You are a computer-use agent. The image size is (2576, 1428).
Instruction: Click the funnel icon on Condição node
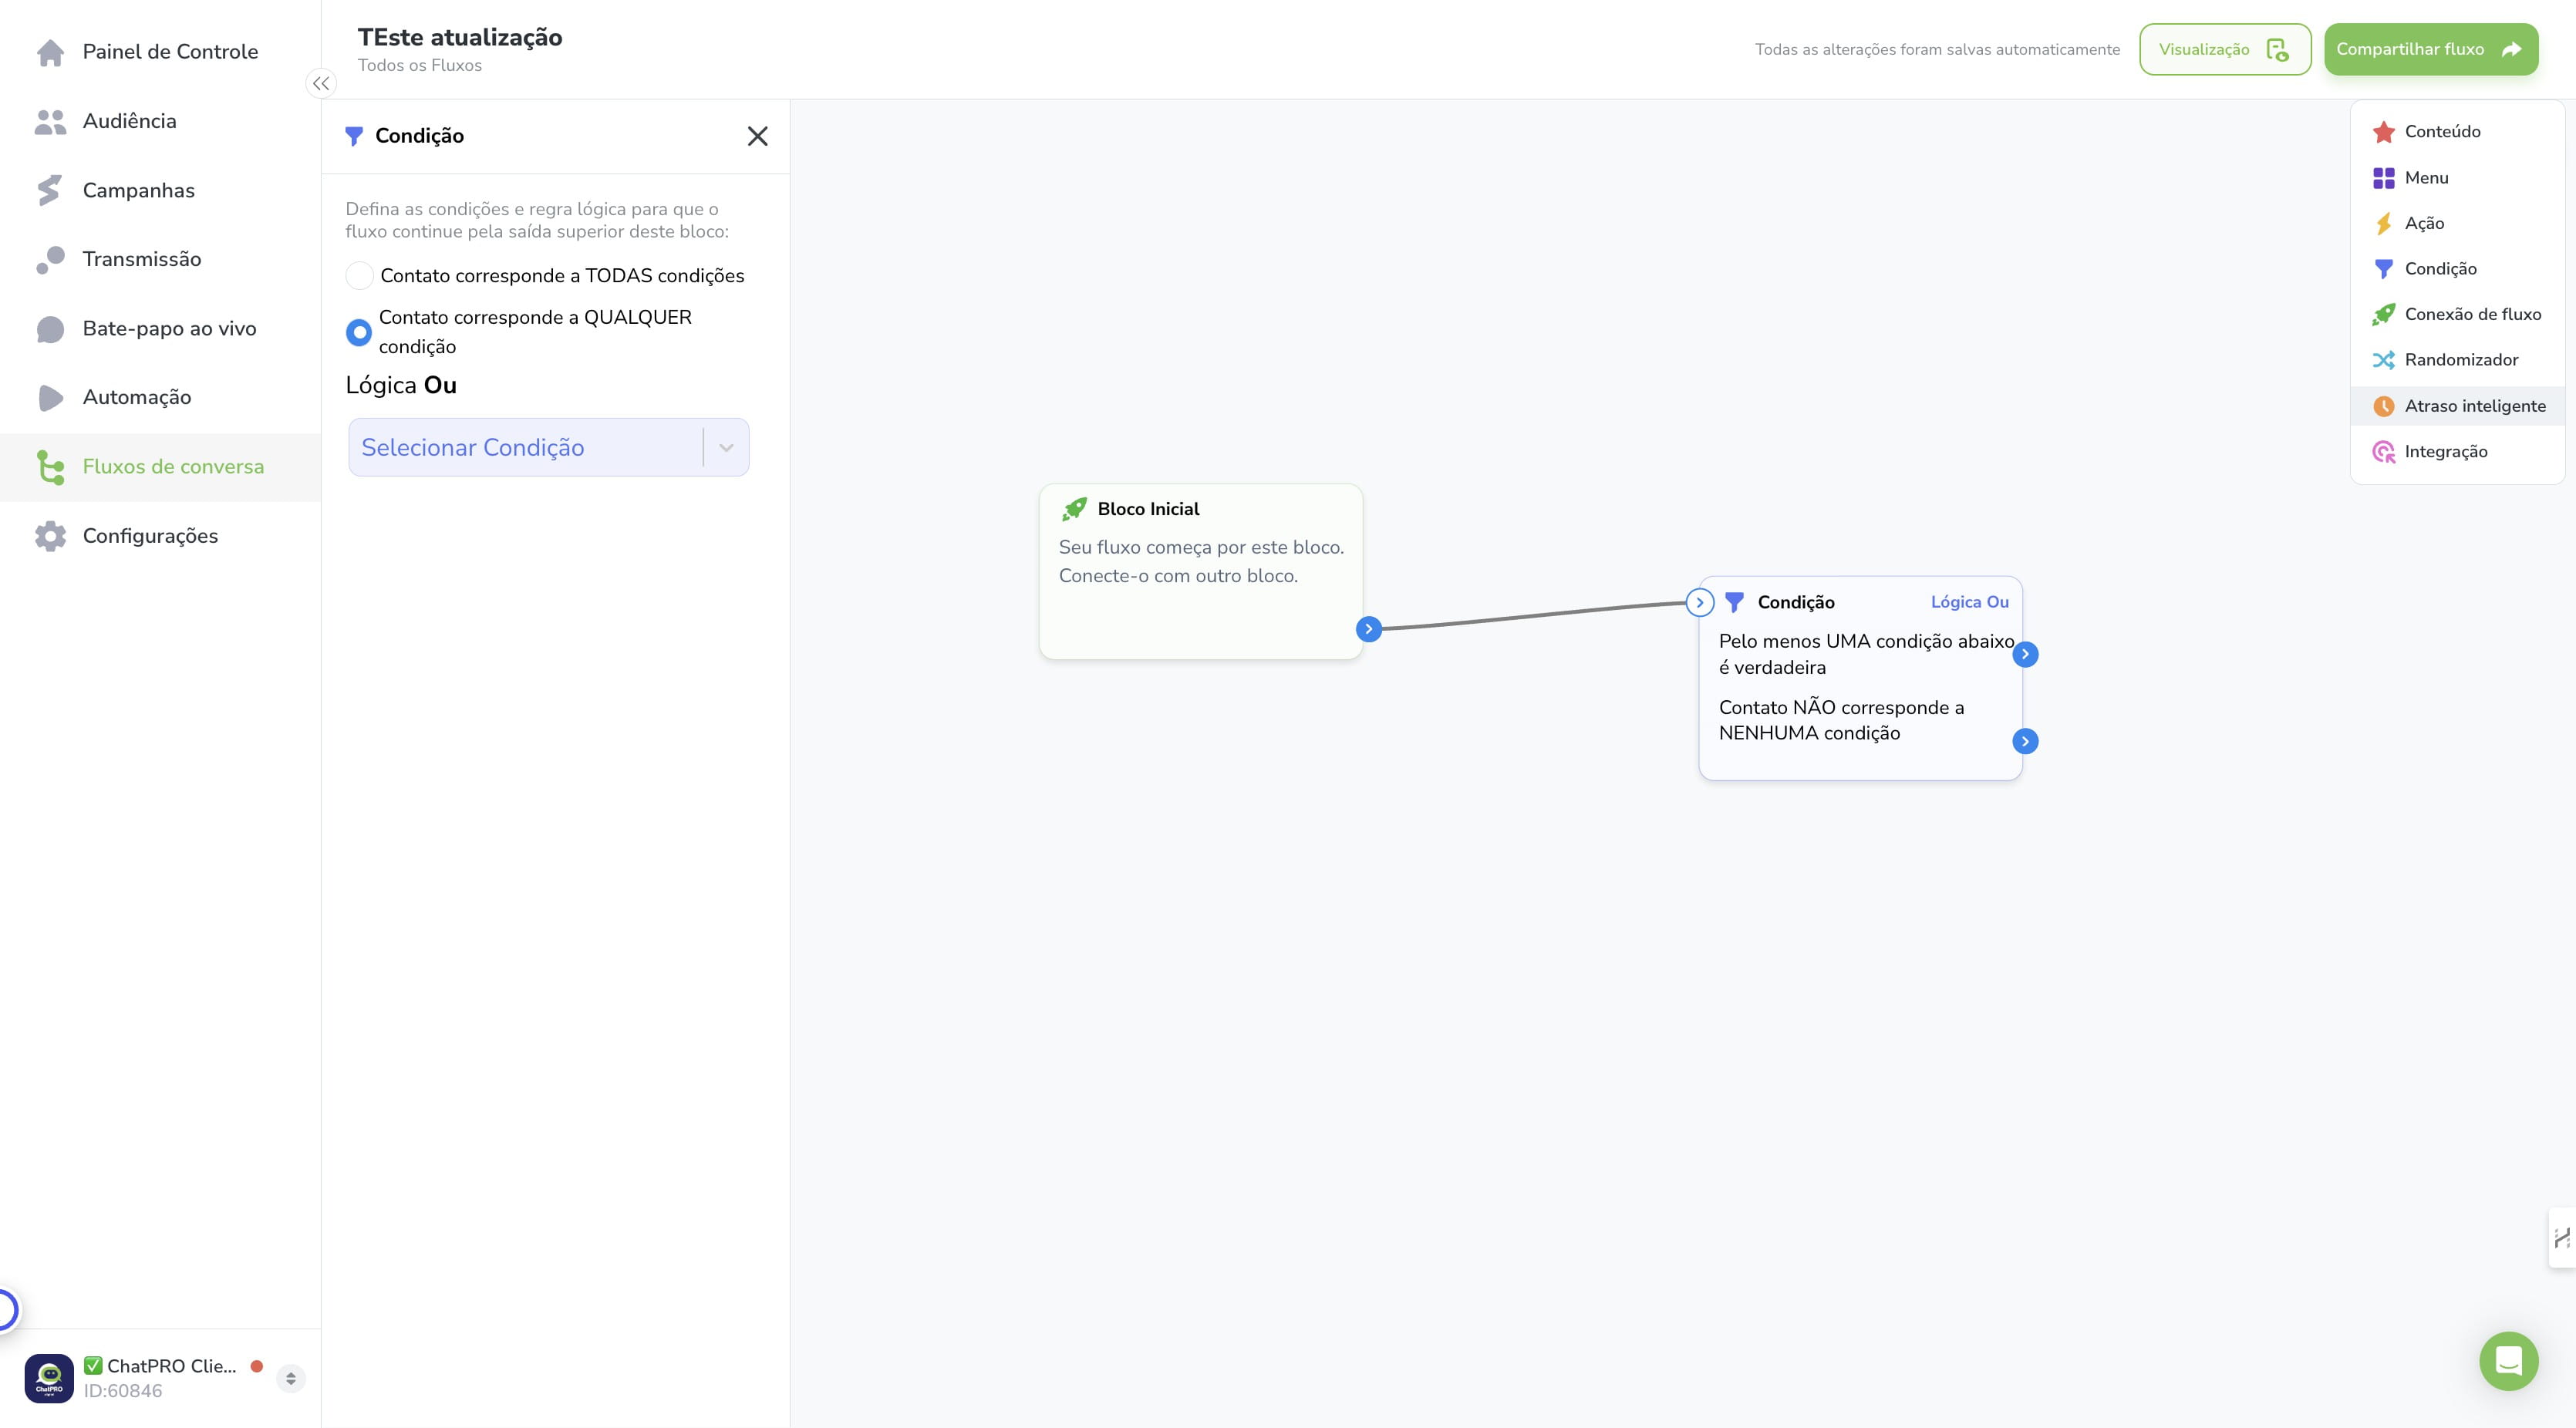[1735, 602]
